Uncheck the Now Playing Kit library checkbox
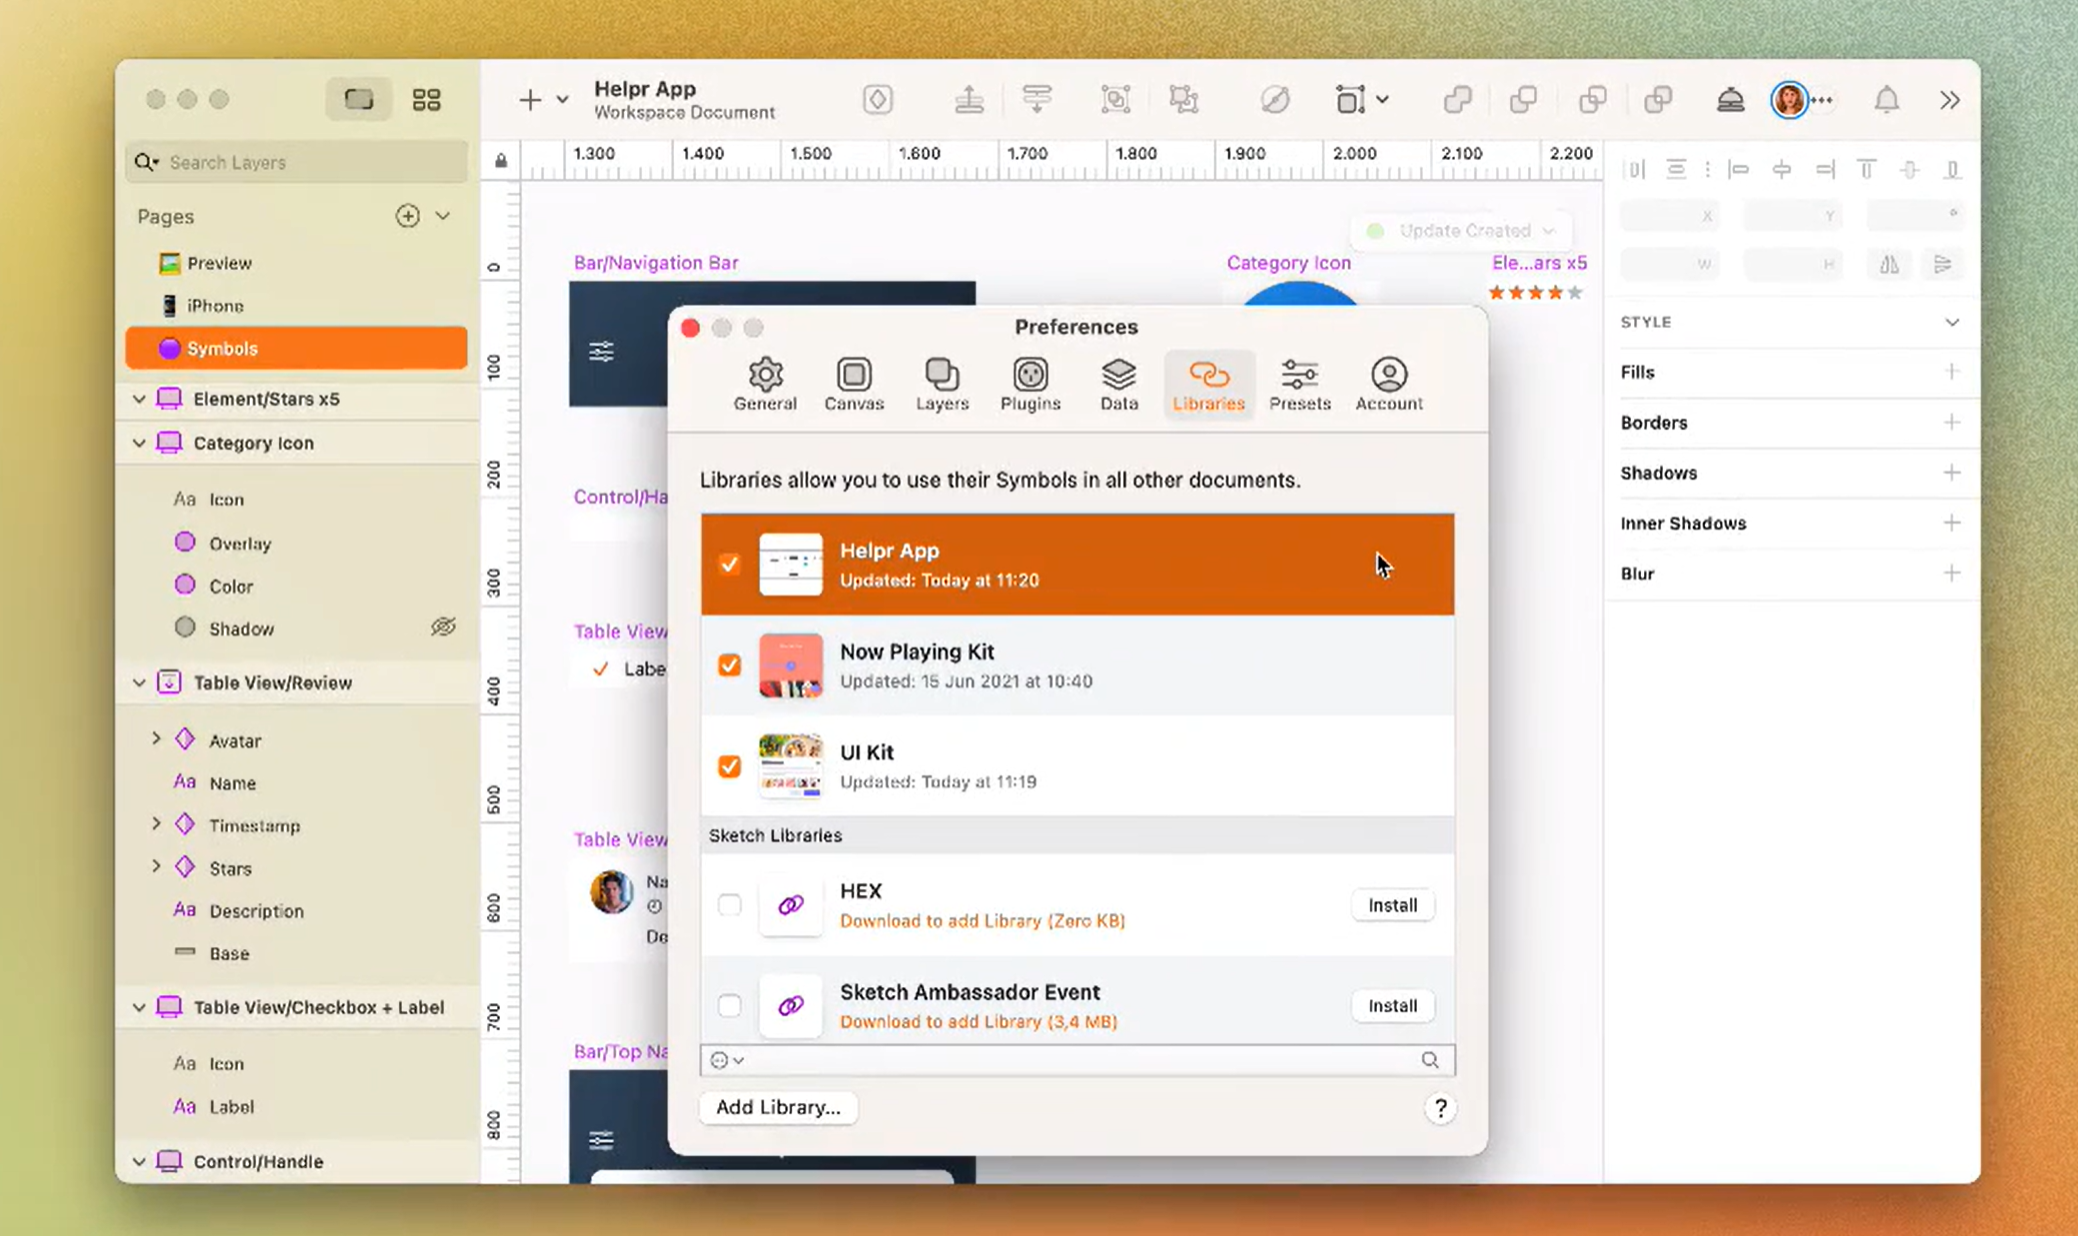The height and width of the screenshot is (1236, 2078). click(729, 665)
